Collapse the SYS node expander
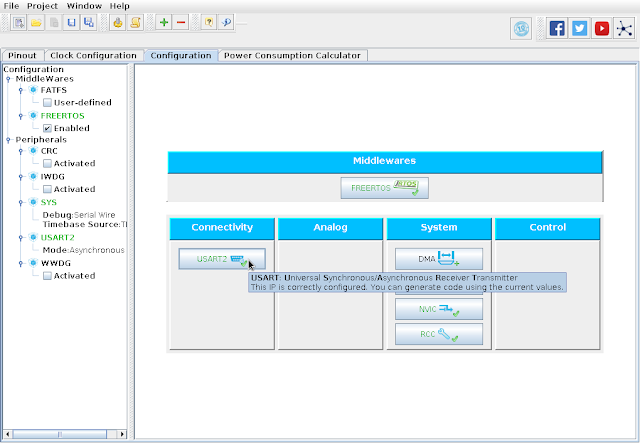The image size is (640, 443). (21, 203)
